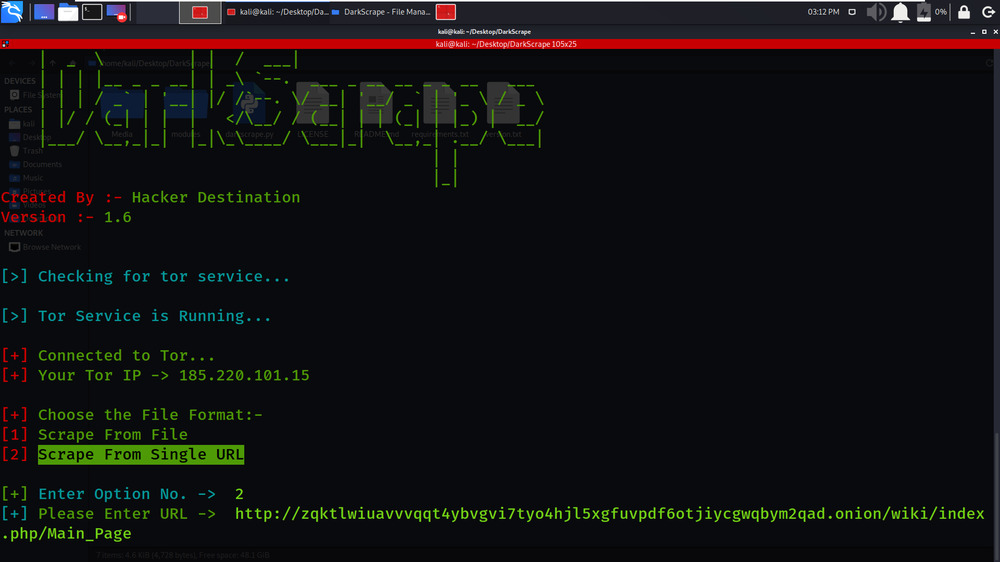The height and width of the screenshot is (562, 1000).
Task: Click 'Choose the File Format:-' line
Action: click(x=131, y=415)
